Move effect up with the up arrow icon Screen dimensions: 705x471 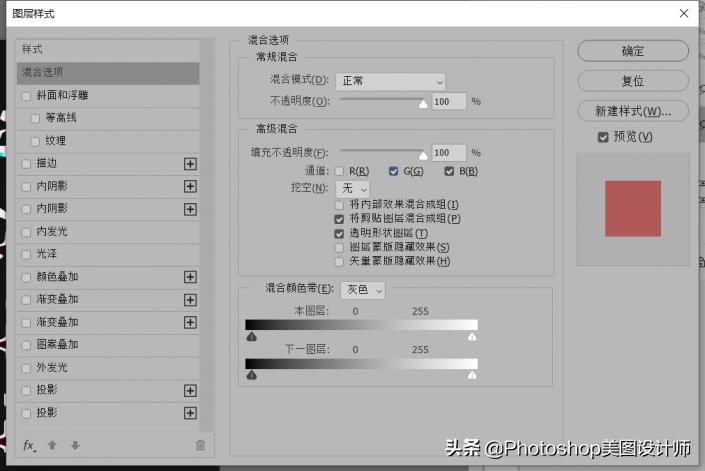click(x=52, y=445)
